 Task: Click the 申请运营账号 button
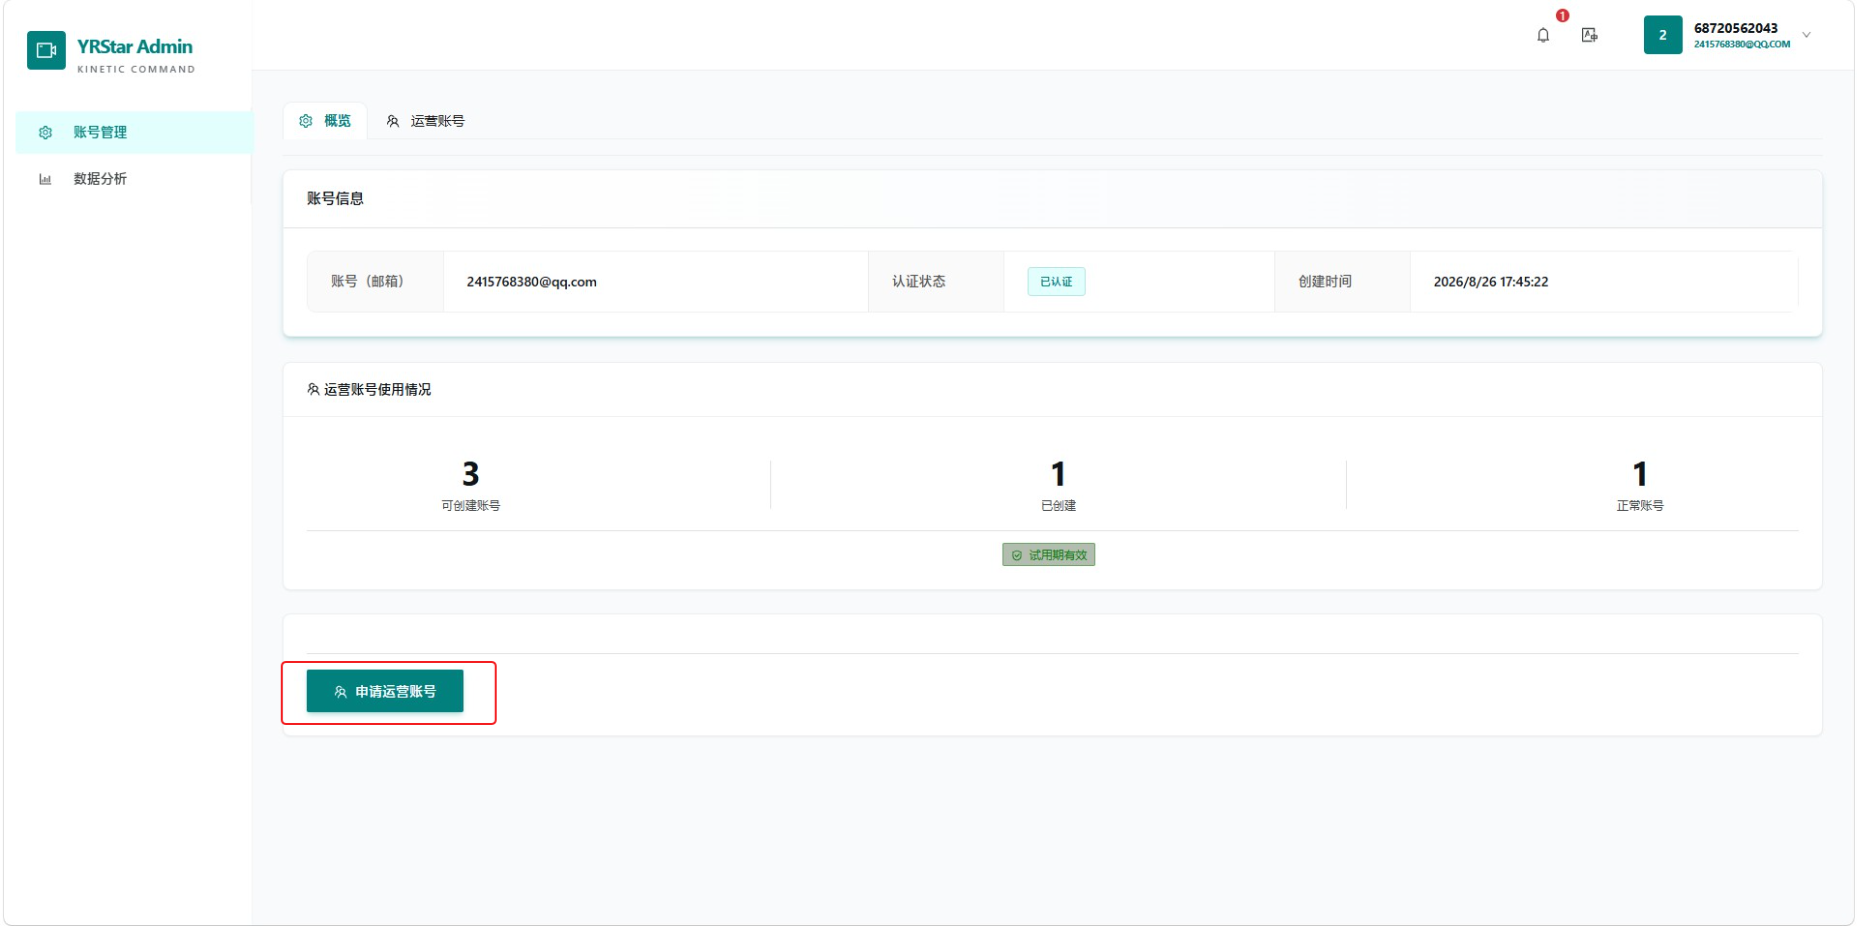coord(385,691)
